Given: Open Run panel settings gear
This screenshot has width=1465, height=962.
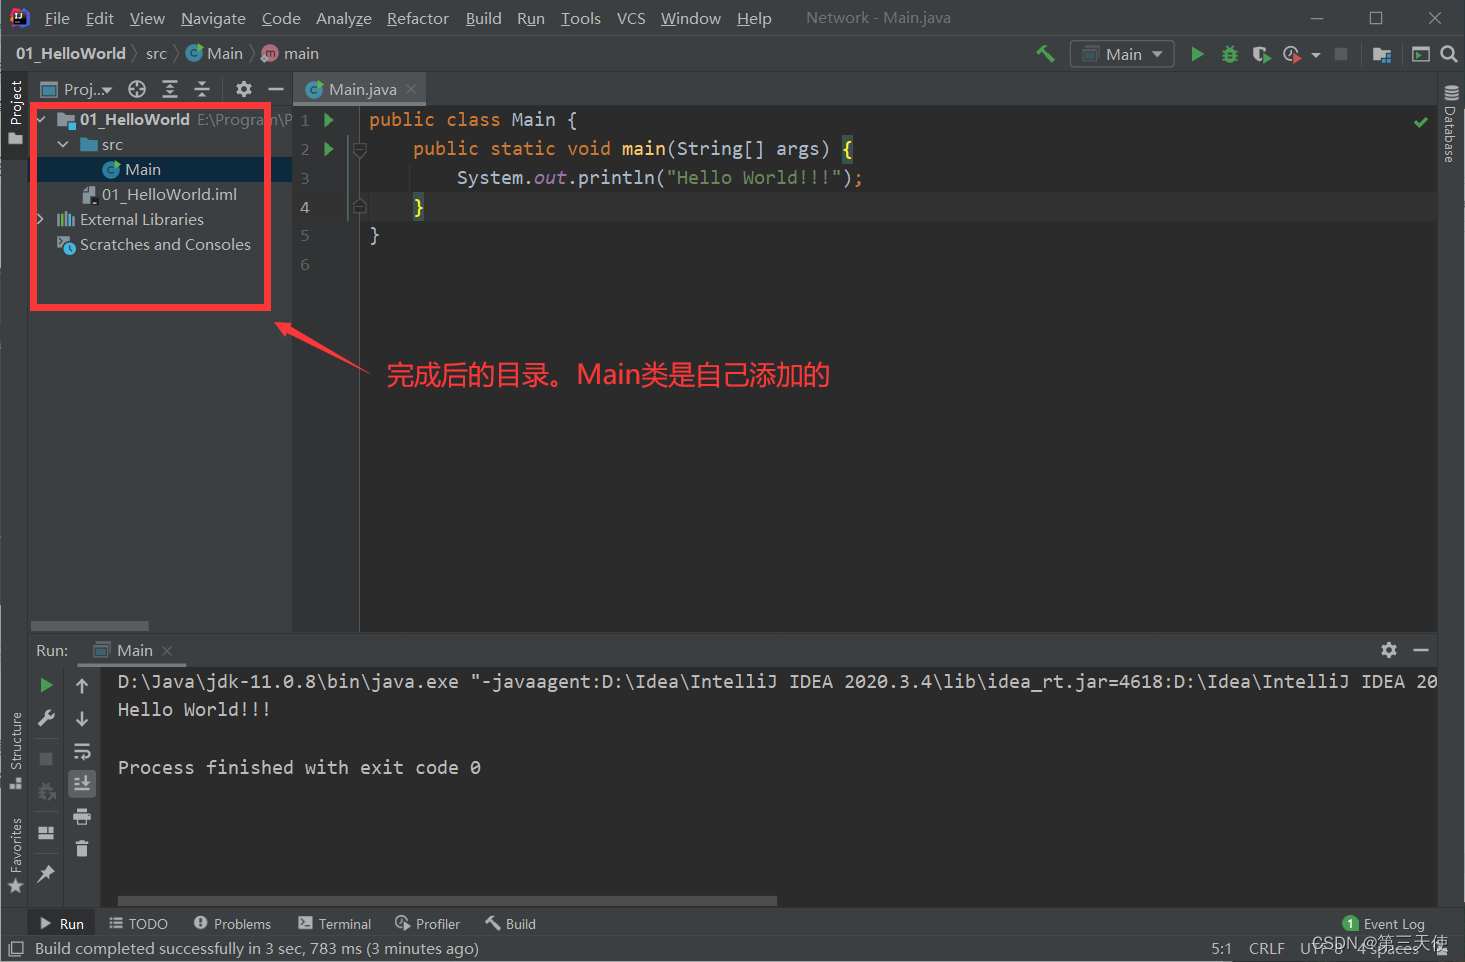Looking at the screenshot, I should tap(1389, 650).
